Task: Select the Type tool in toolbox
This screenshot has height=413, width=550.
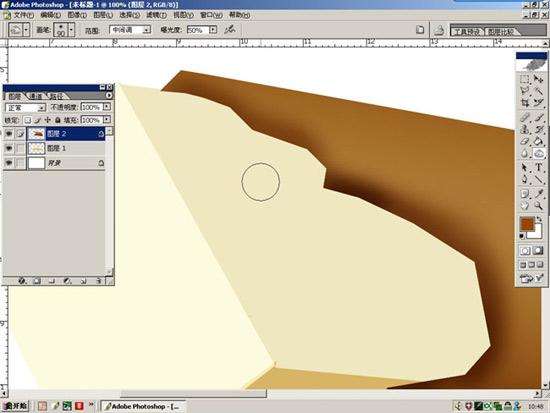Action: pyautogui.click(x=539, y=167)
